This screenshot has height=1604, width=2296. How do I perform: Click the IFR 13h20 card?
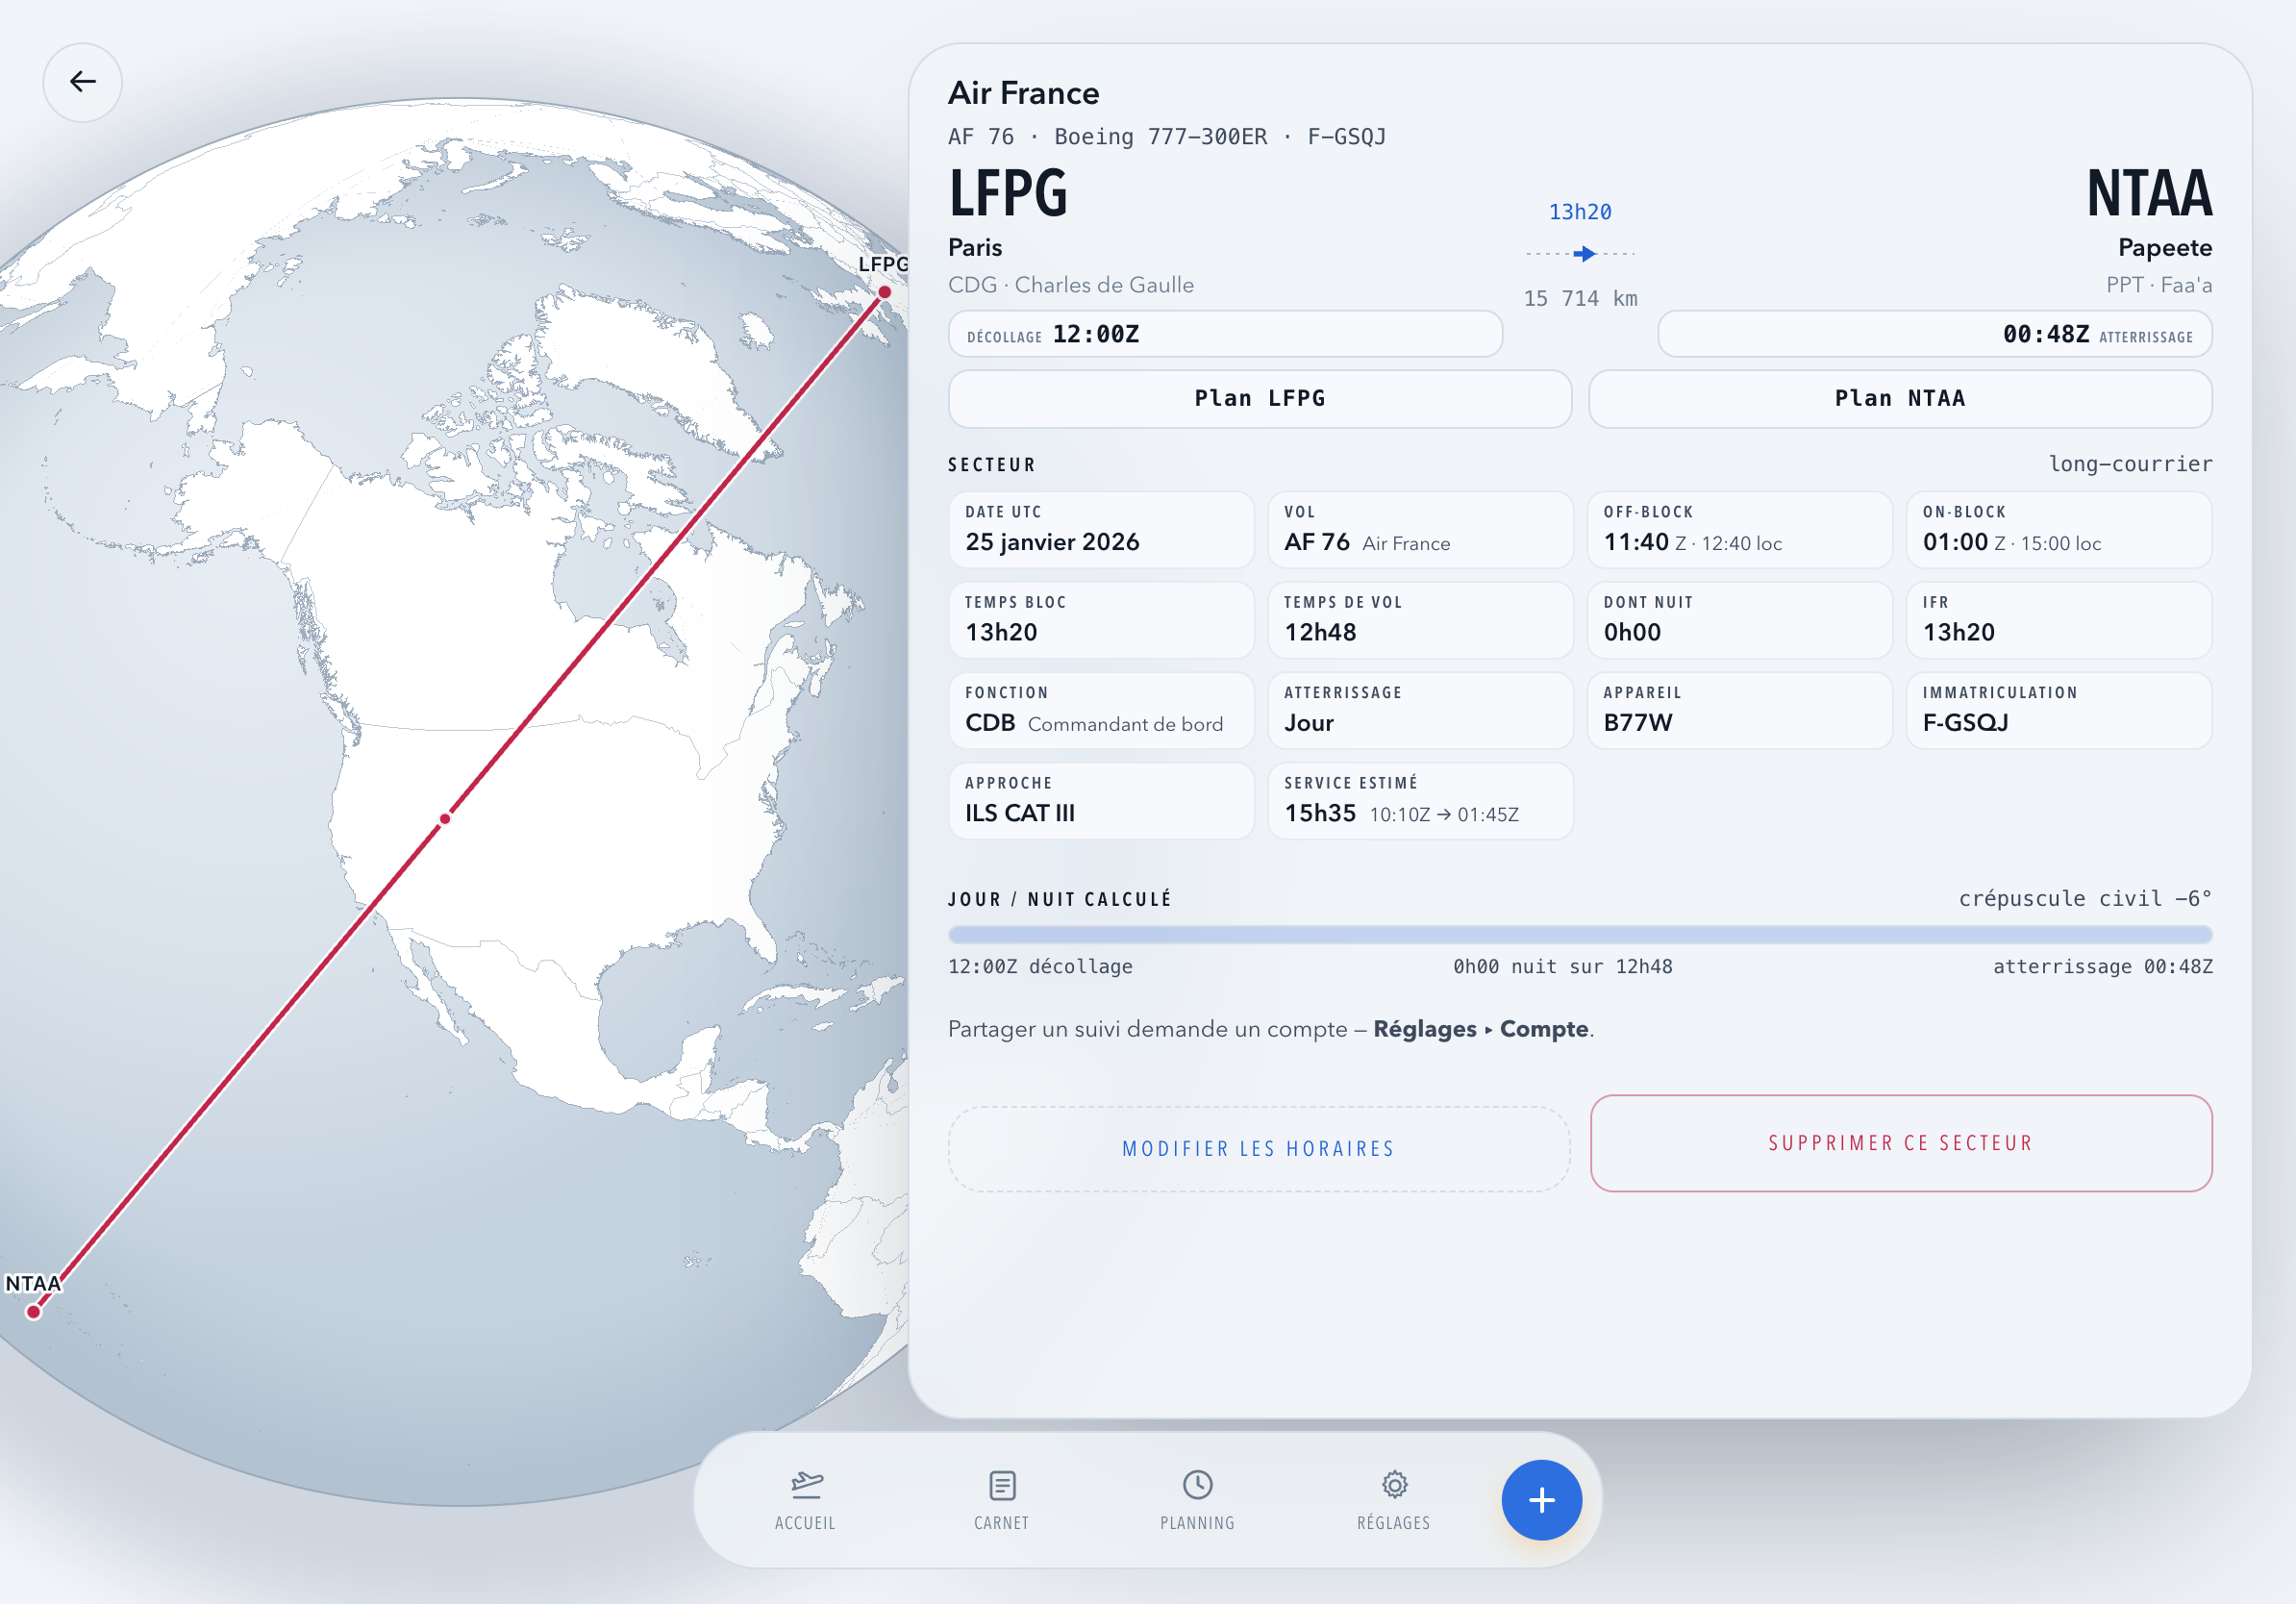(2058, 619)
